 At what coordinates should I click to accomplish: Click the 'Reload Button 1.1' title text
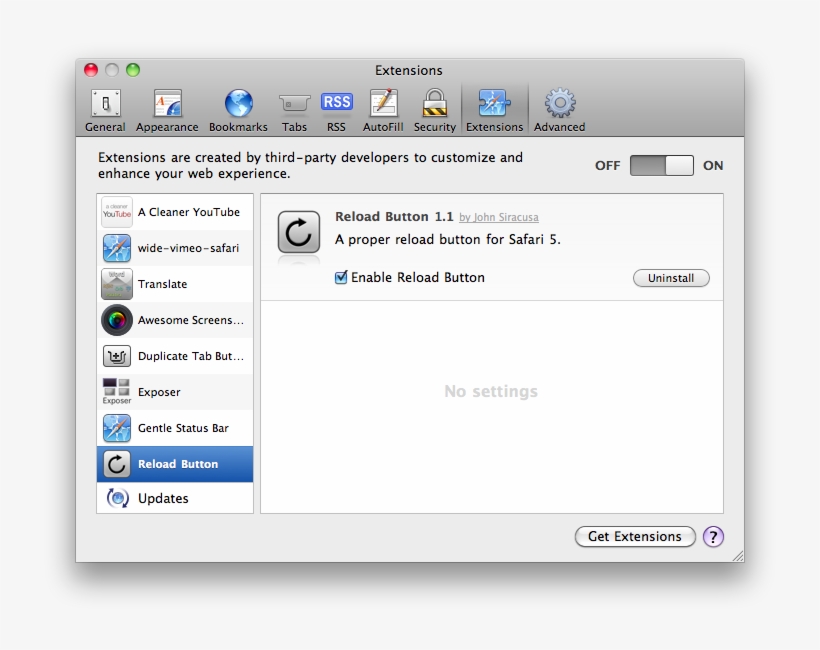[394, 216]
